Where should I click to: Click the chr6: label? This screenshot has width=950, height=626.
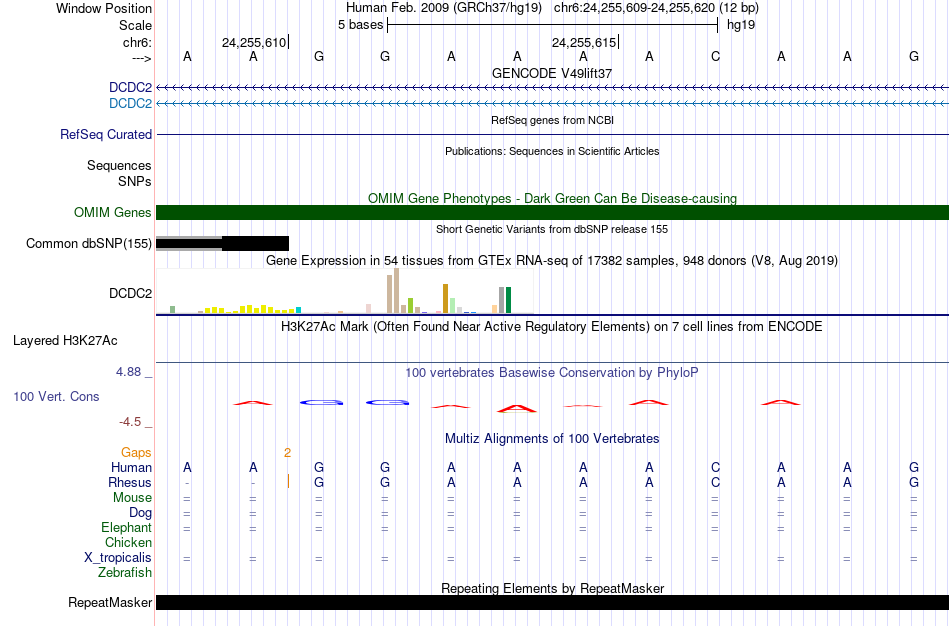coord(138,42)
